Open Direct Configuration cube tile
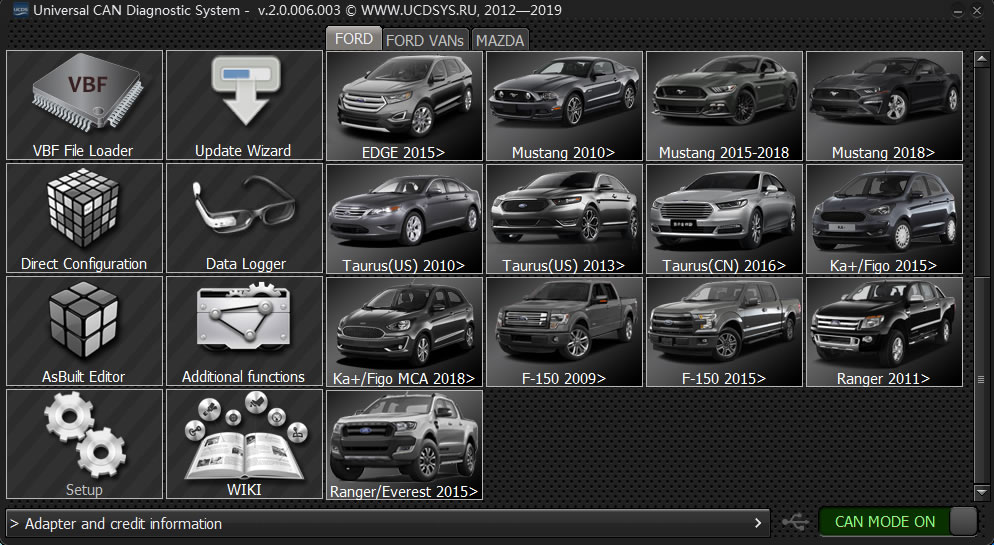Viewport: 994px width, 545px height. click(x=84, y=218)
